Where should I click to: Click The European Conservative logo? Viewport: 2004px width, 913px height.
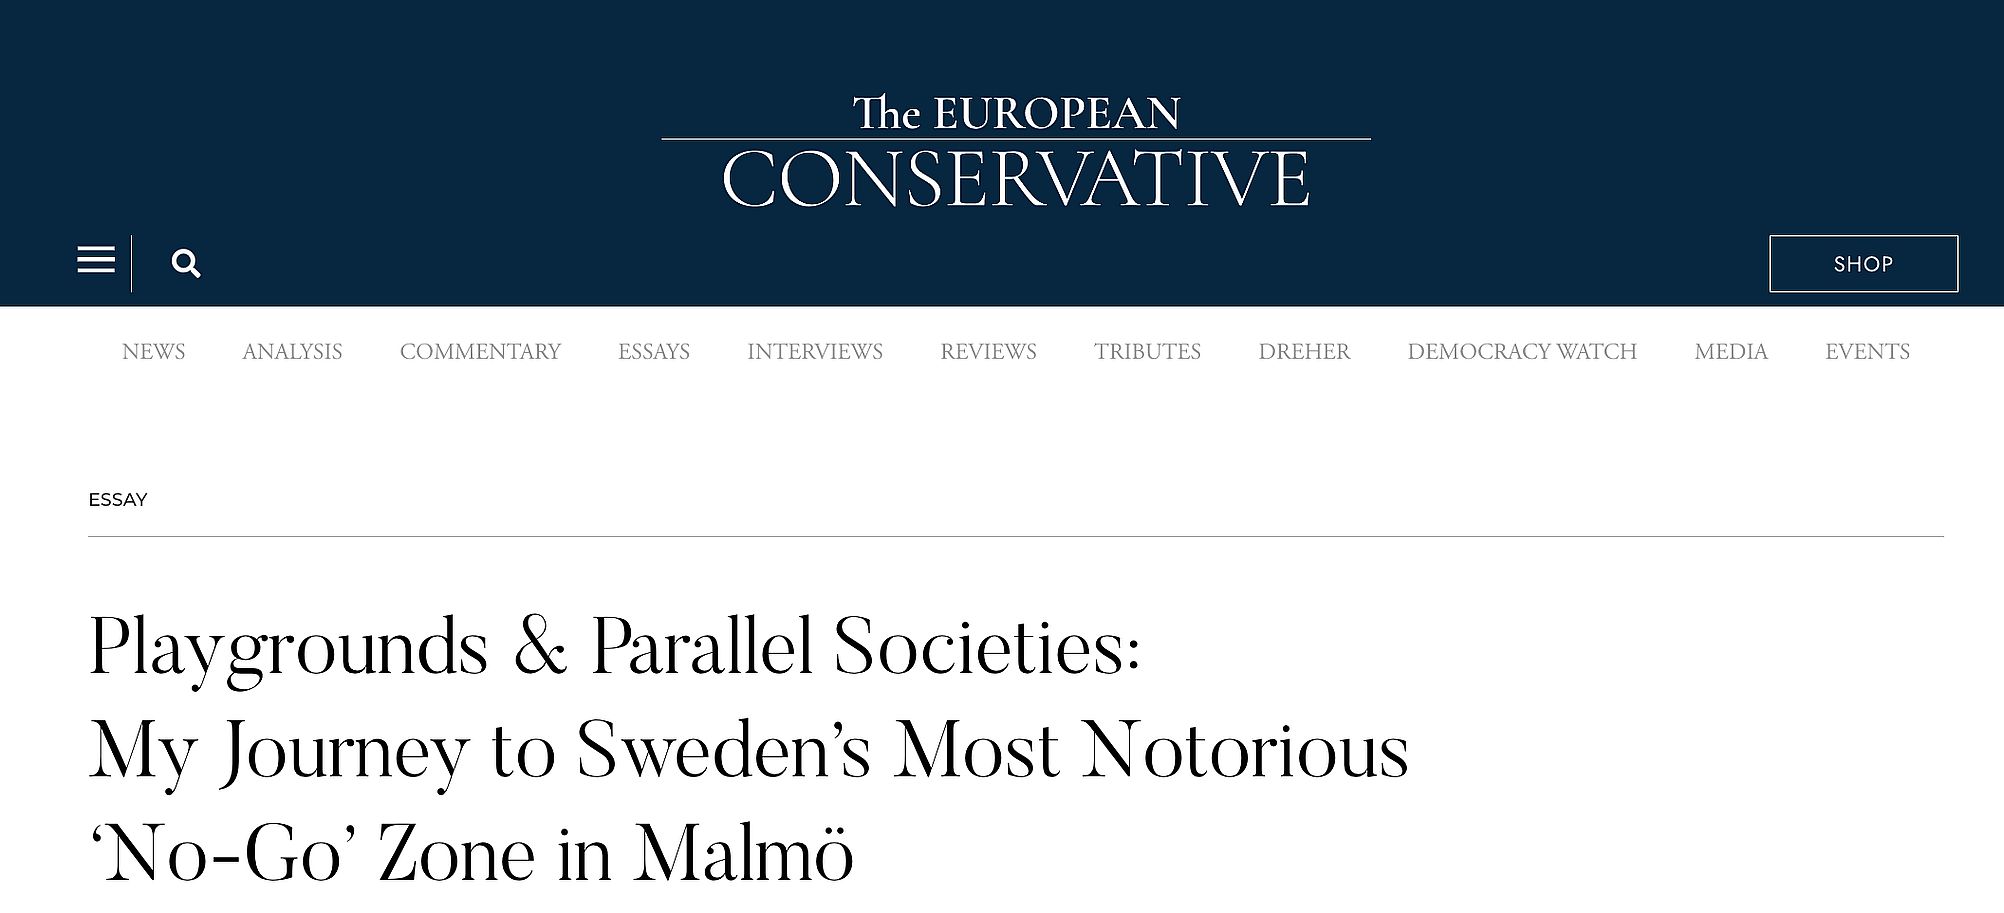pyautogui.click(x=1016, y=152)
